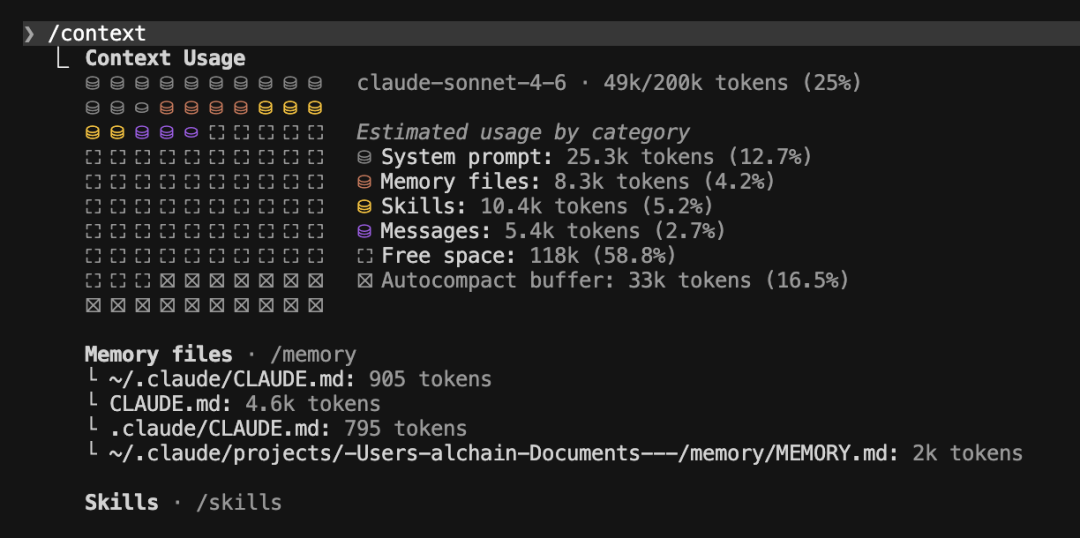Open the /skills command link
This screenshot has width=1080, height=538.
(238, 502)
